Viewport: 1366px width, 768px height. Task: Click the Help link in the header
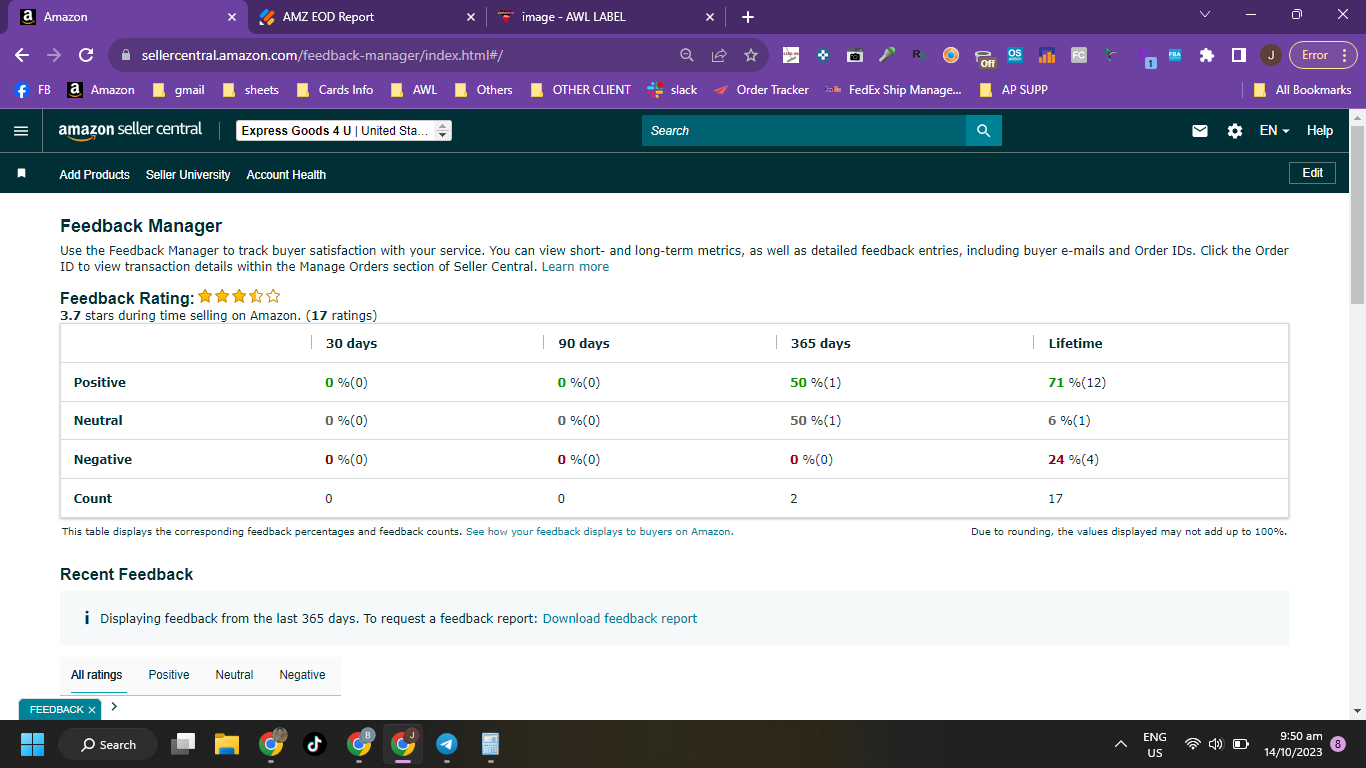[x=1320, y=131]
